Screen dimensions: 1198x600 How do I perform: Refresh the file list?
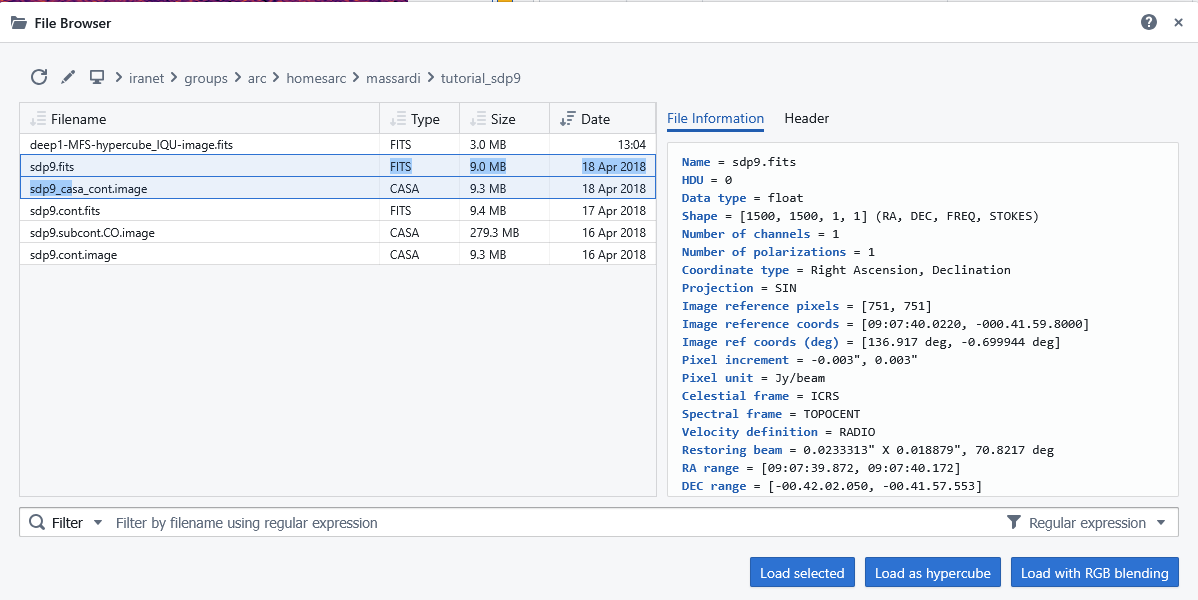pos(39,77)
